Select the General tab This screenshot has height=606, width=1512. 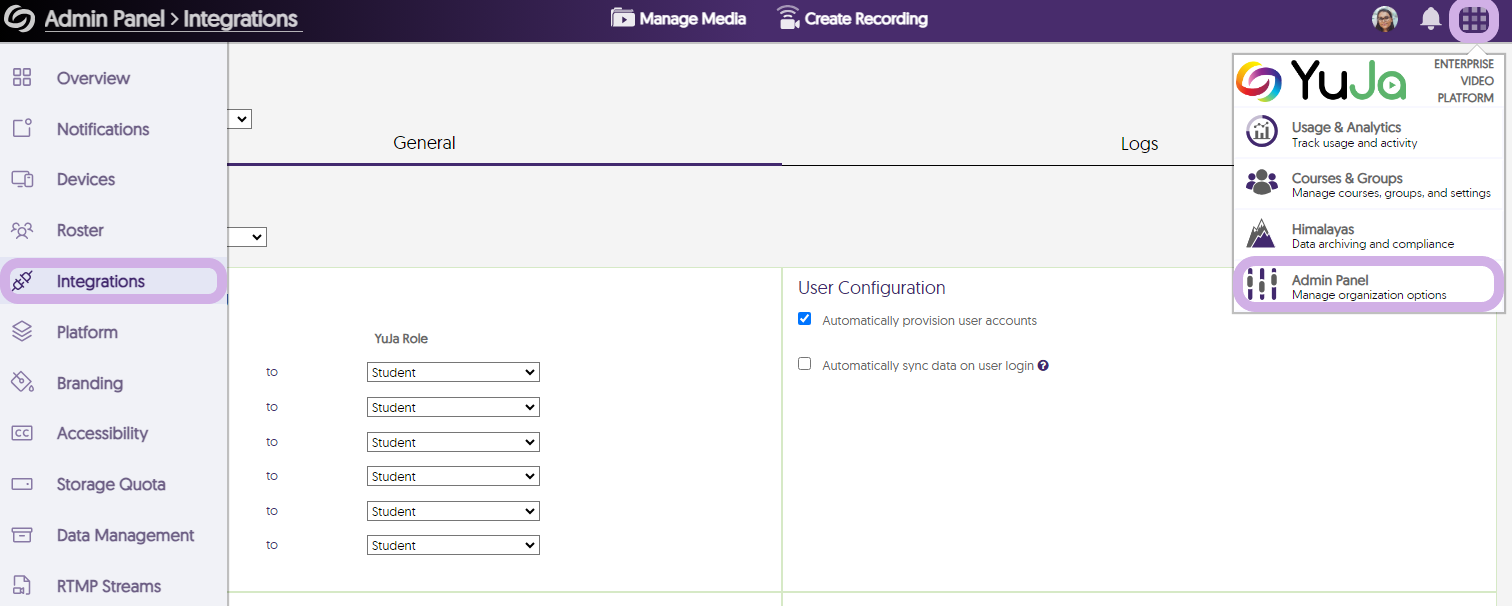(424, 143)
